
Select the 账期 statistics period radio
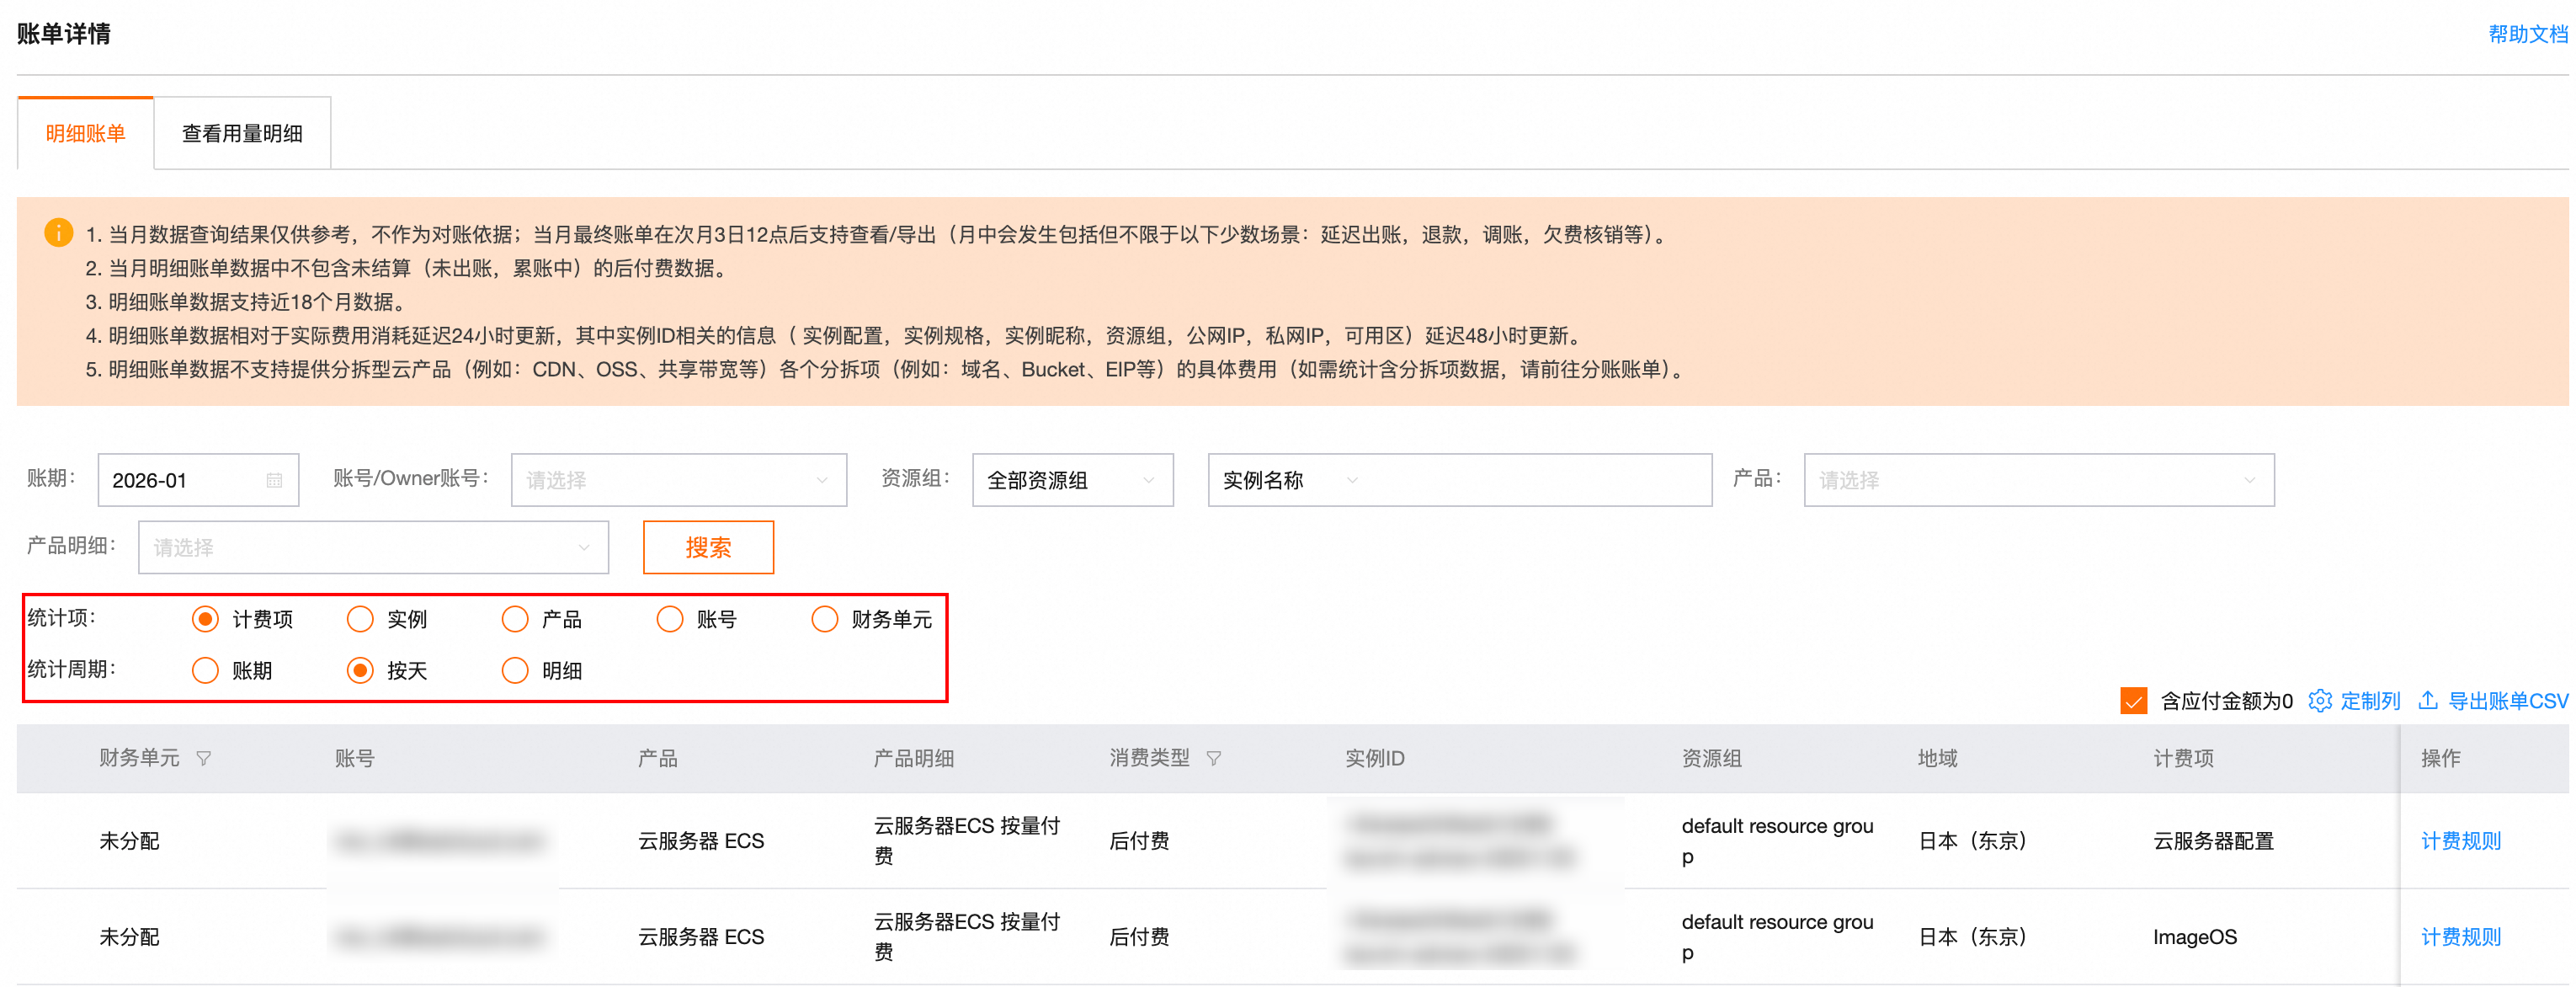pos(205,671)
